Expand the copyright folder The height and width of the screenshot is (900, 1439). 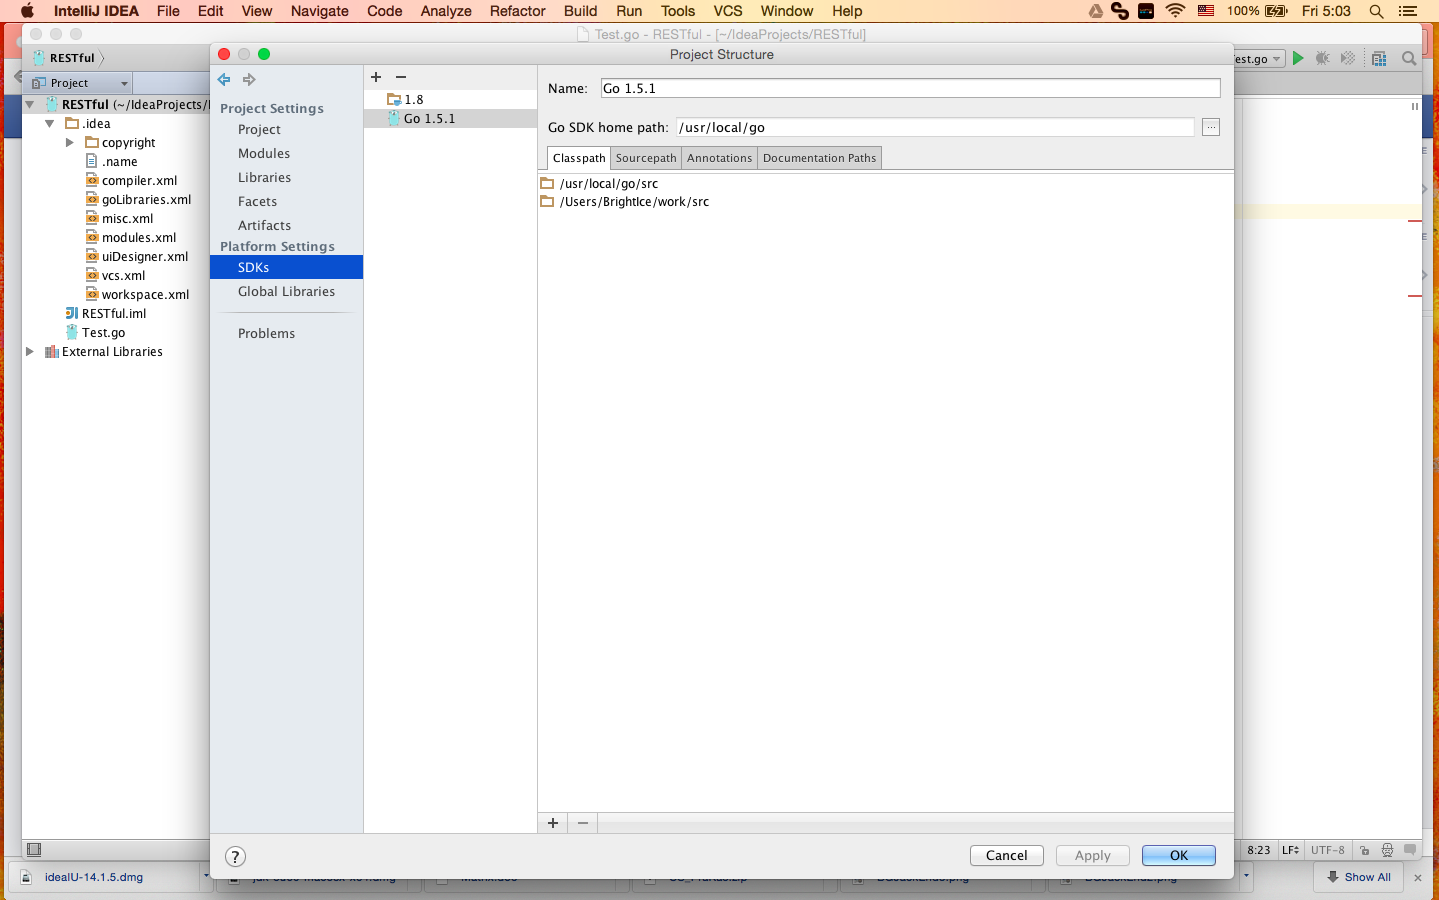pos(70,142)
